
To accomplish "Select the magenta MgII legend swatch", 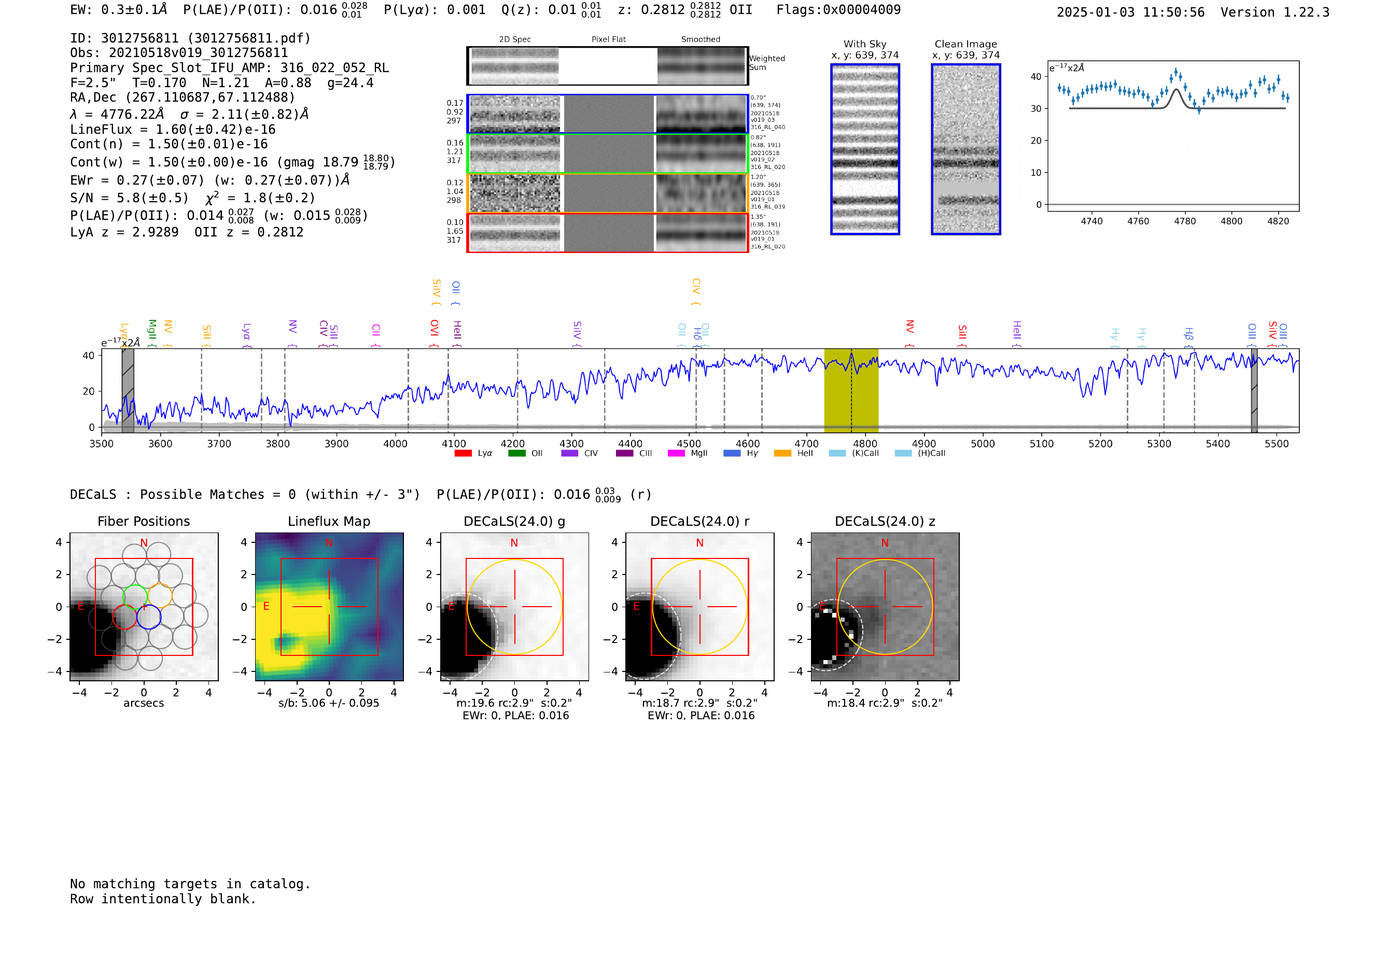I will [676, 453].
